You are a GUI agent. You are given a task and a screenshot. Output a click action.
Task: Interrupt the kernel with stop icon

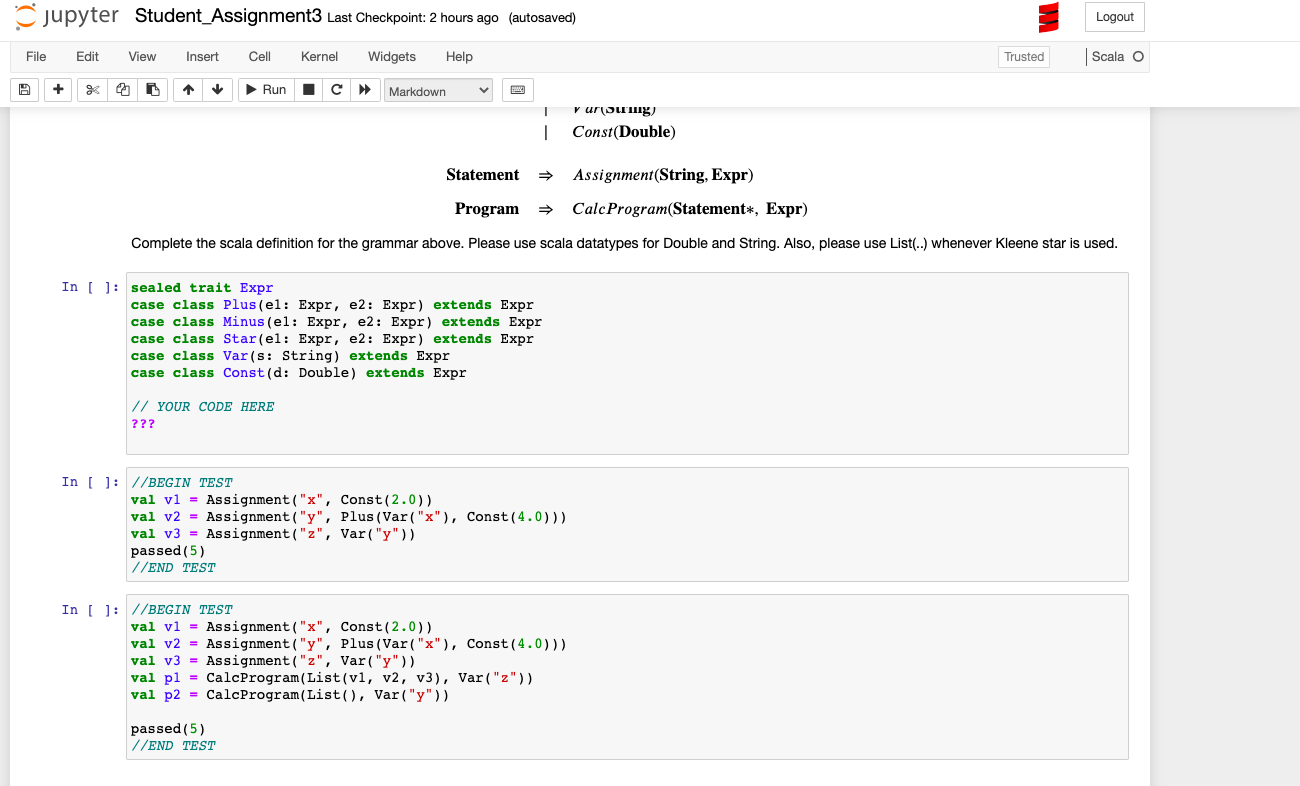coord(309,89)
